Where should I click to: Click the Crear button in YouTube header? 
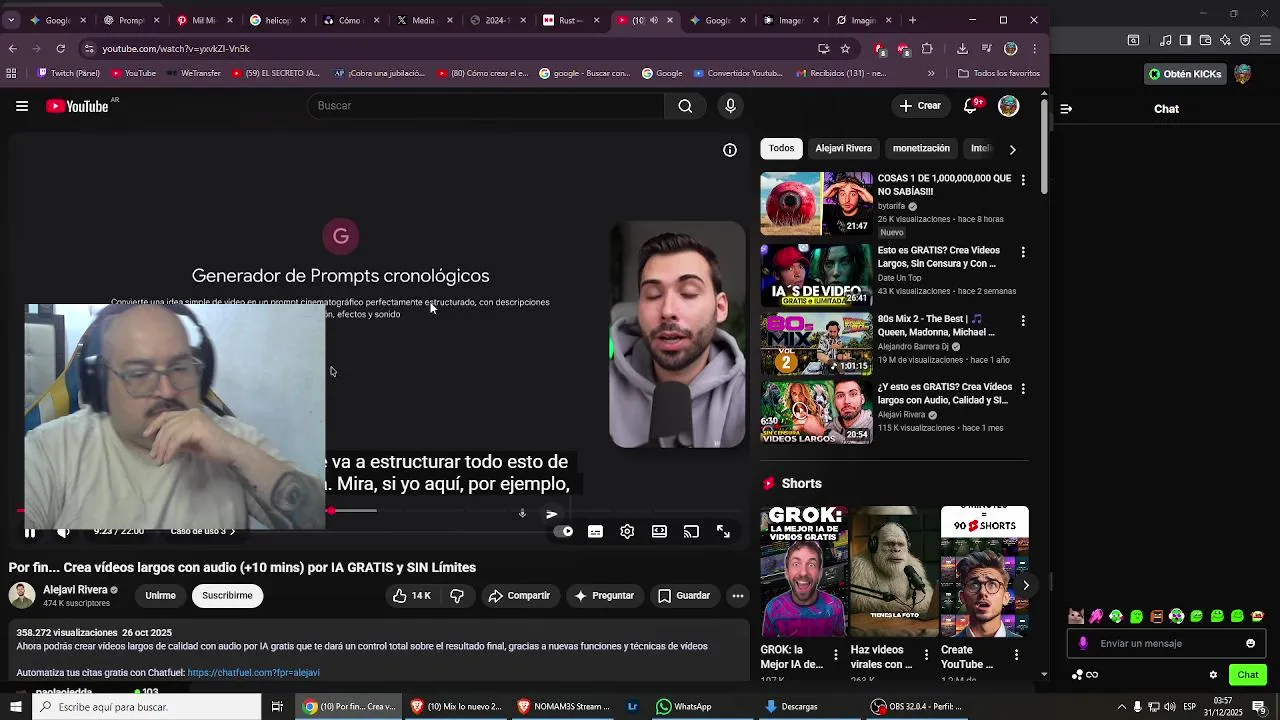(920, 106)
